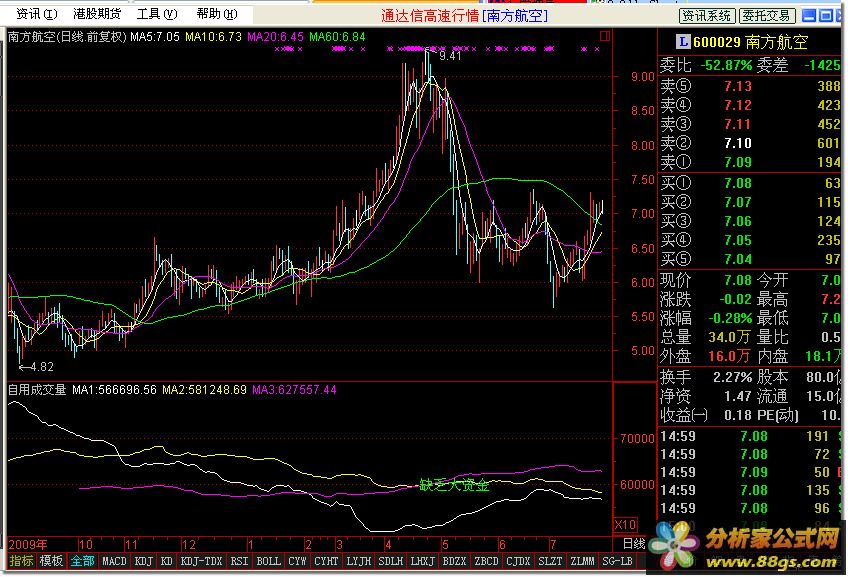Open the 港股期货 menu
The width and height of the screenshot is (848, 577).
pyautogui.click(x=97, y=14)
